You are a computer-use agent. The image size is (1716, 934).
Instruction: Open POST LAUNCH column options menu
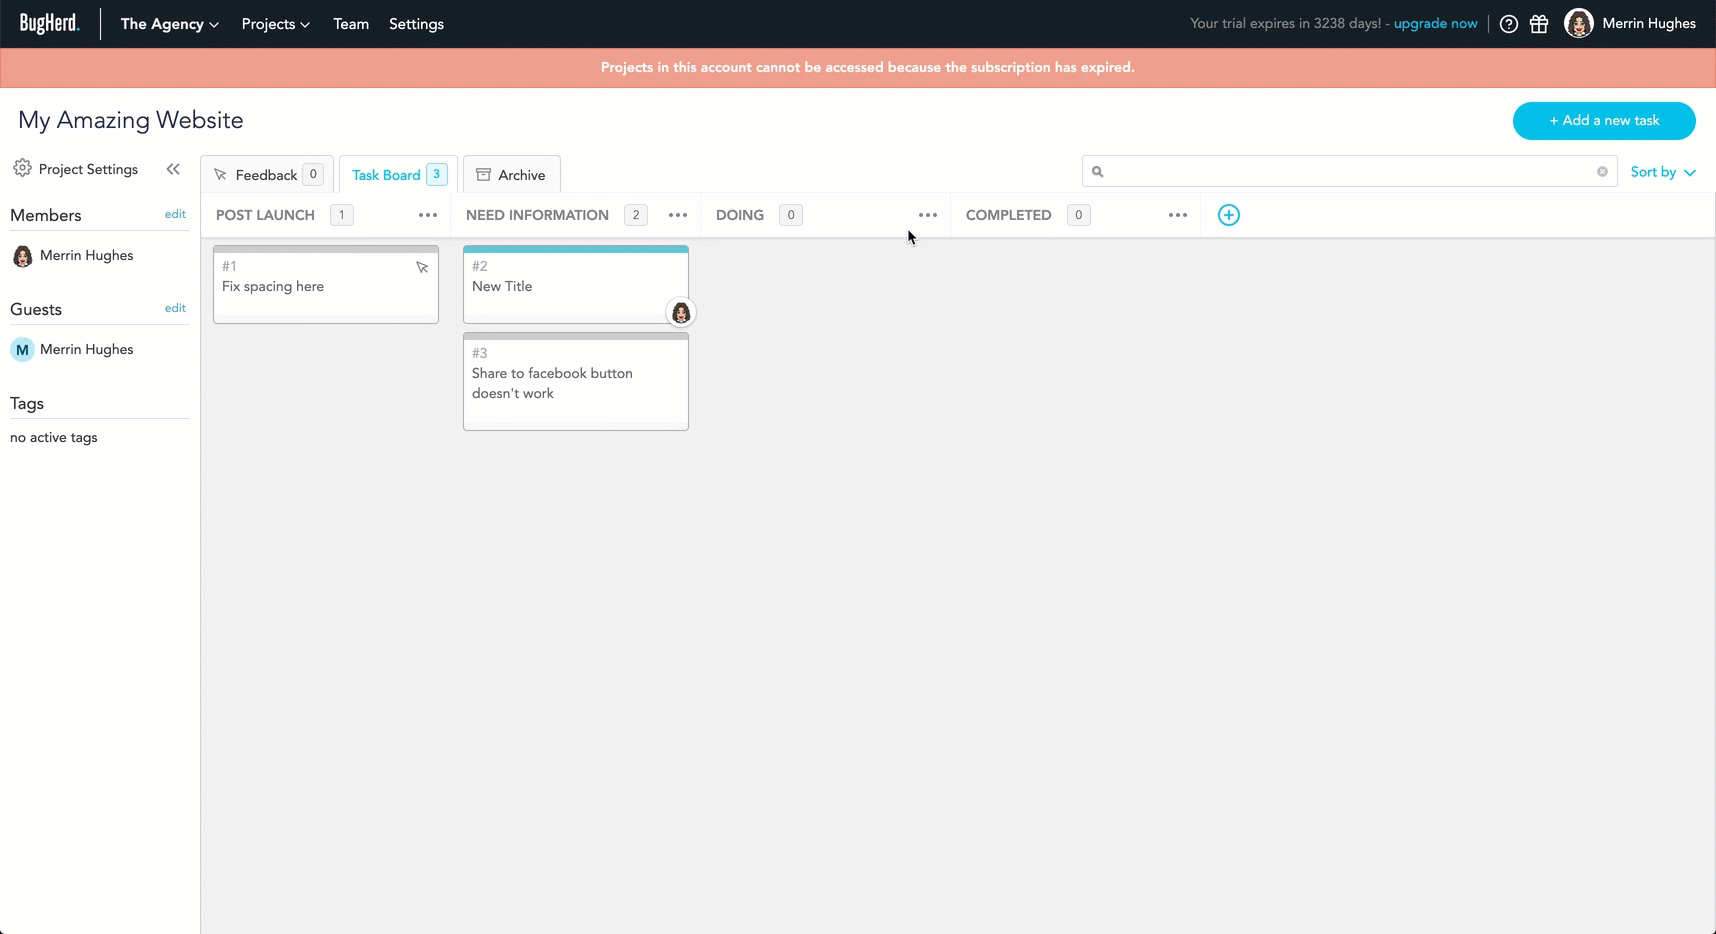[428, 215]
